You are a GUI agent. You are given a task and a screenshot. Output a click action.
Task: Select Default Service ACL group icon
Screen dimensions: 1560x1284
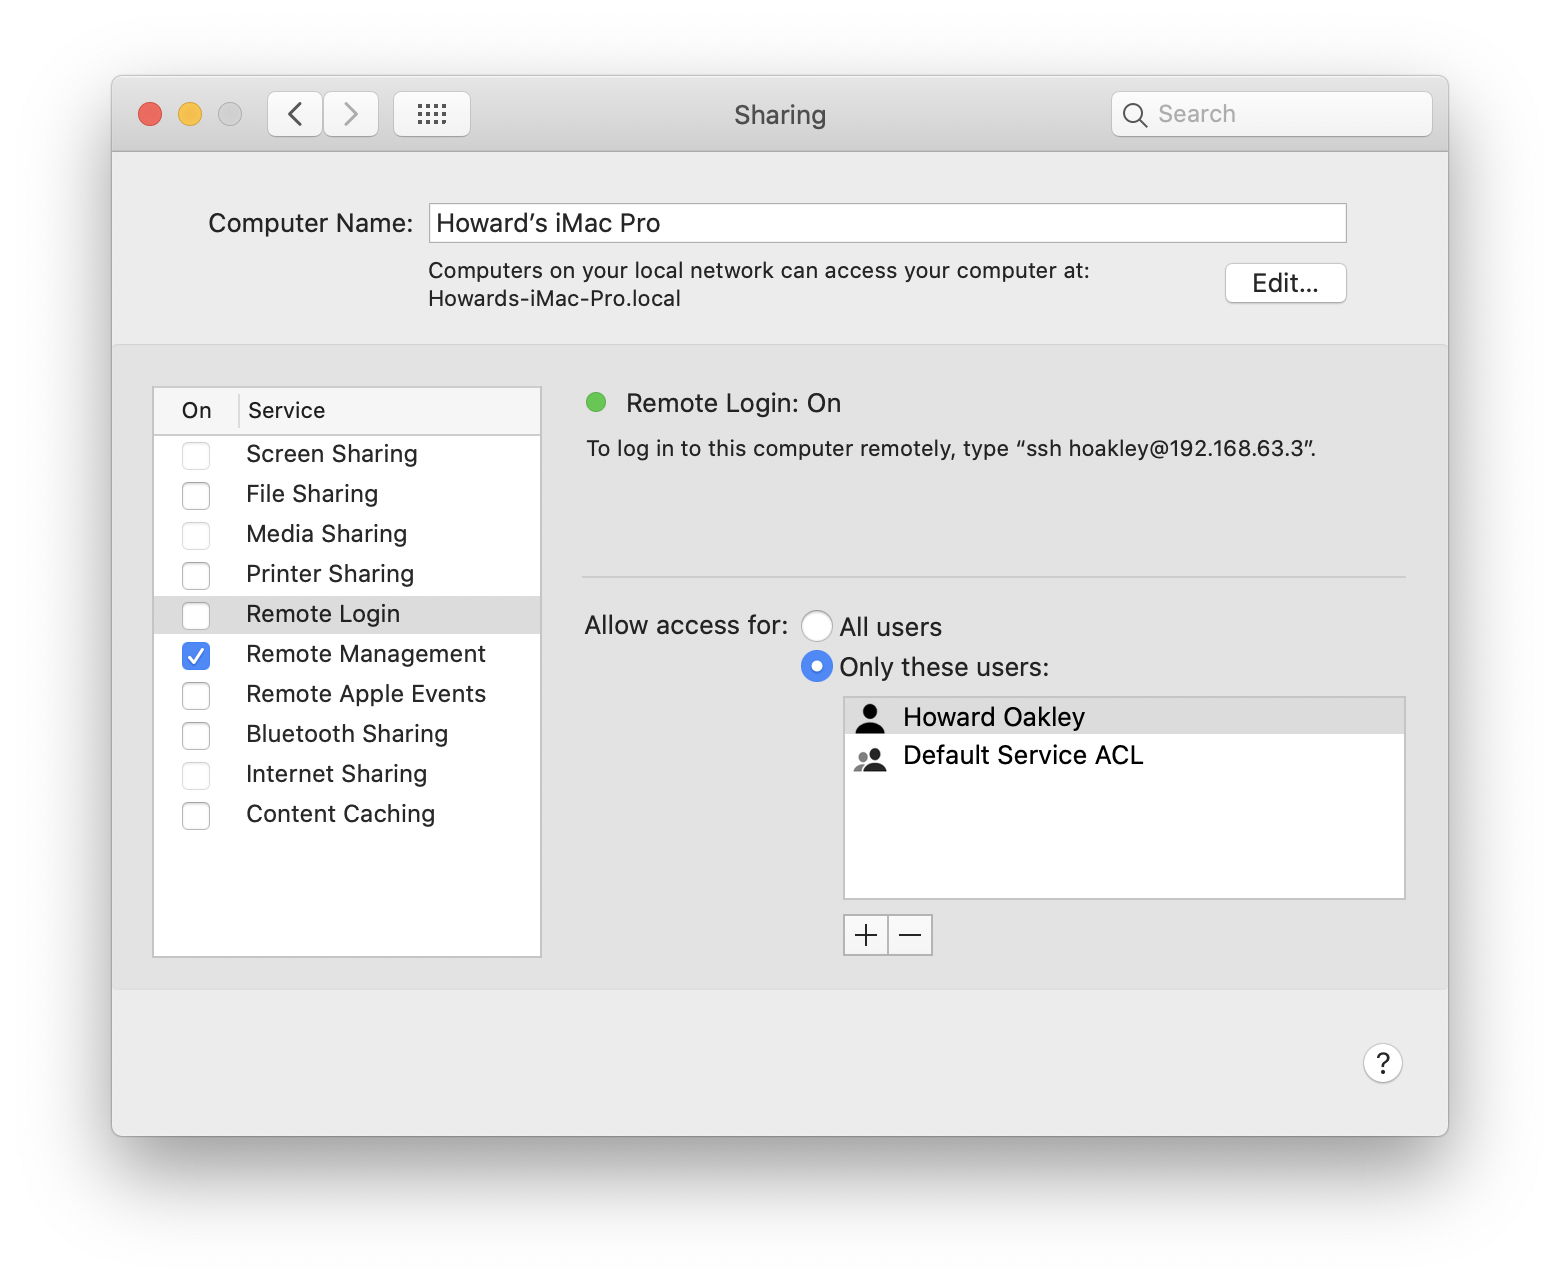[x=870, y=758]
